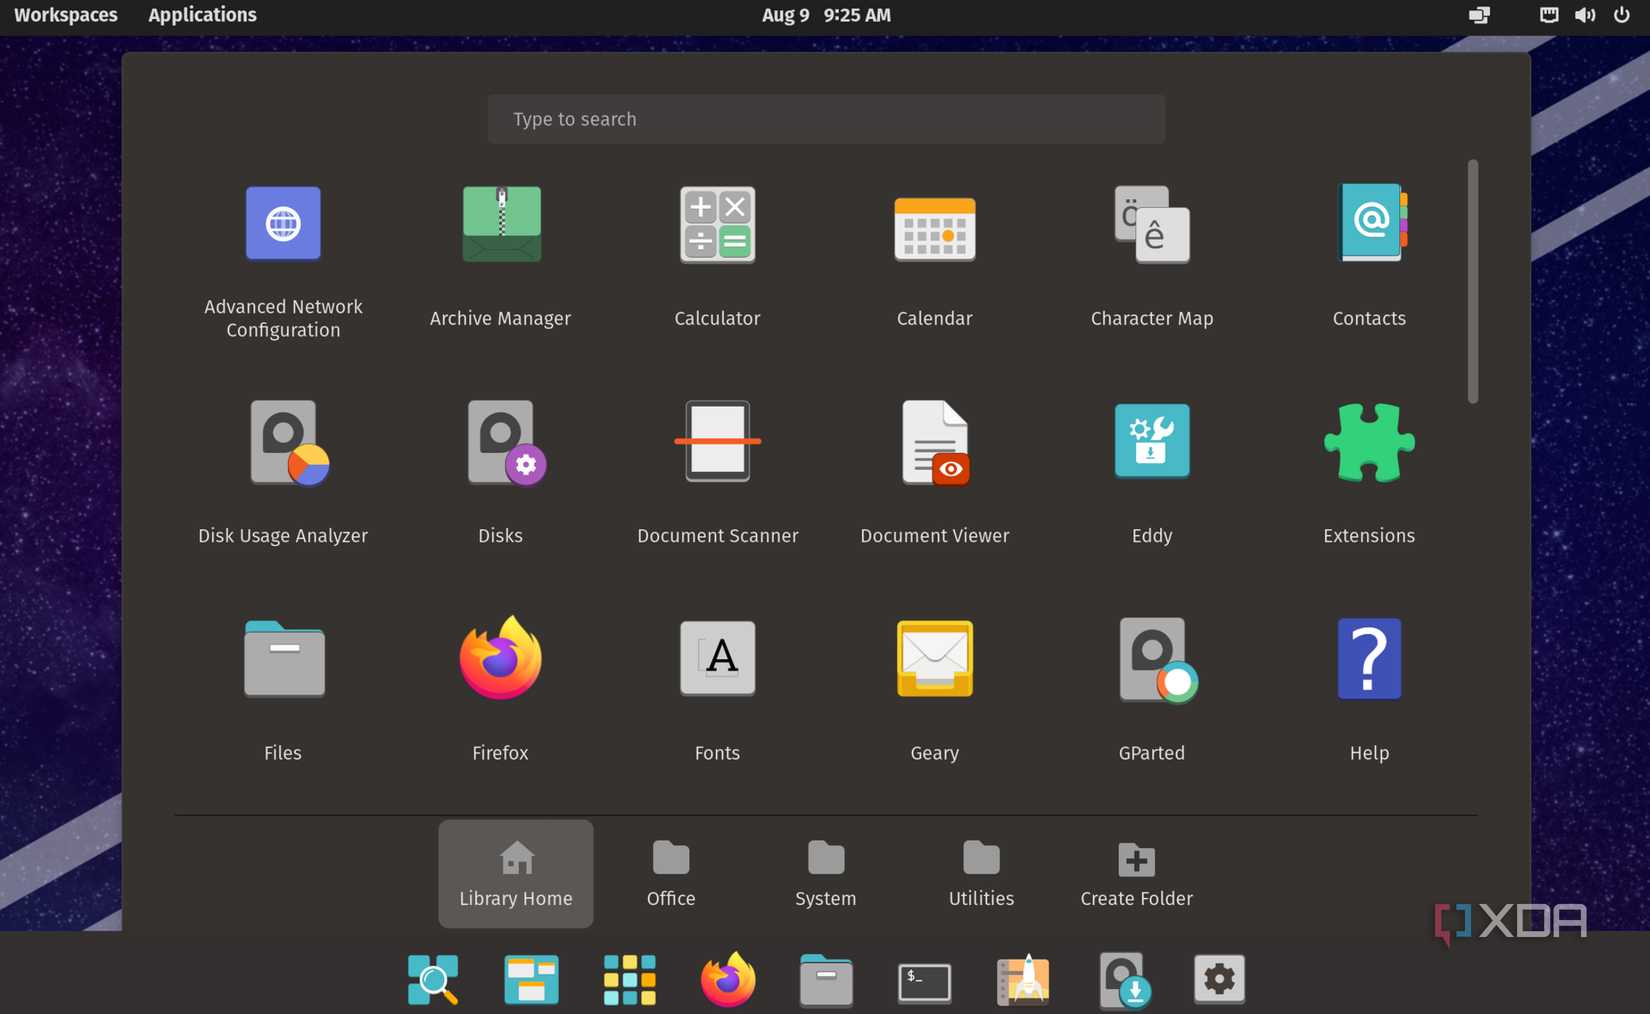
Task: Launch Eddy package installer
Action: coord(1151,443)
